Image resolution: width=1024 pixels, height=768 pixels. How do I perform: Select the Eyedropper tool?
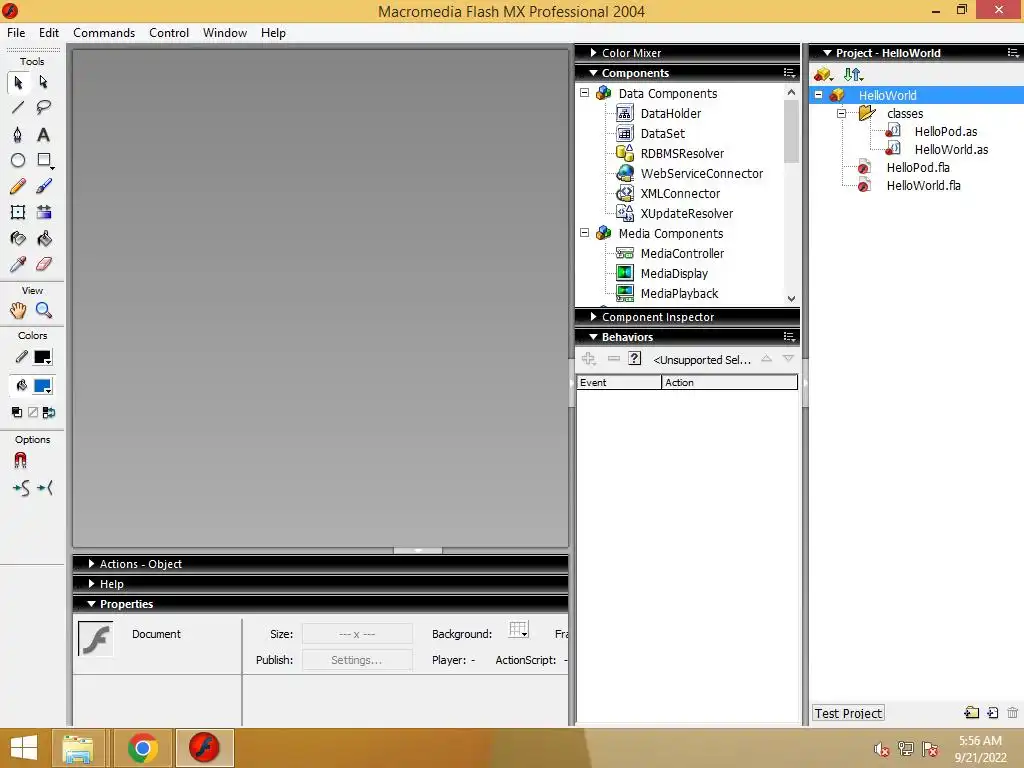[x=18, y=264]
